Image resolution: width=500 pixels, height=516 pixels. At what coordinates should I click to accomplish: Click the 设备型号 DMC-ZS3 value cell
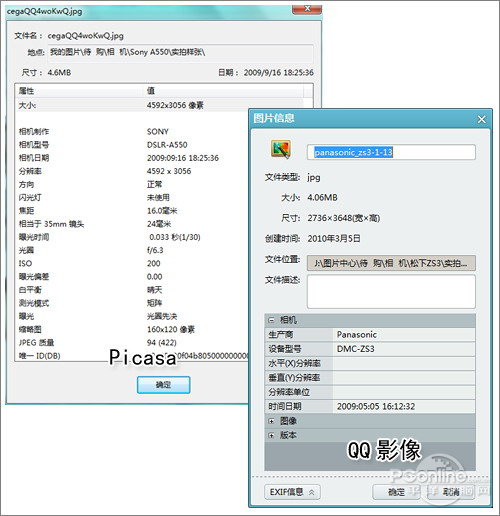pos(404,349)
